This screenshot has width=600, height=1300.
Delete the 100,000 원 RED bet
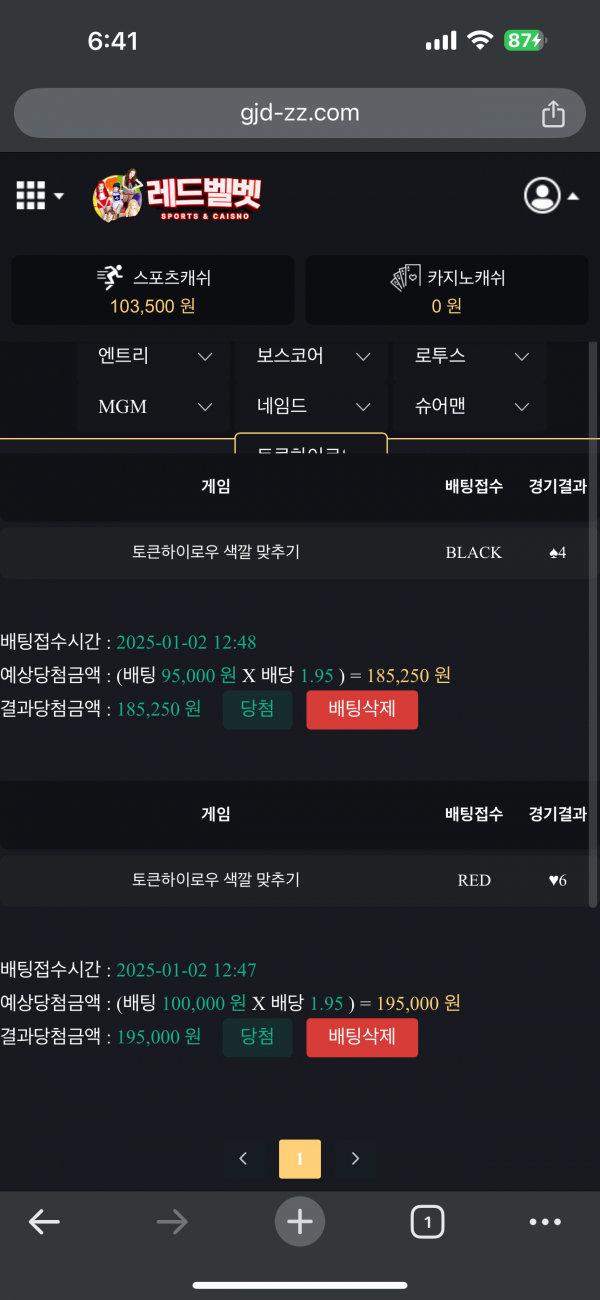tap(361, 1037)
